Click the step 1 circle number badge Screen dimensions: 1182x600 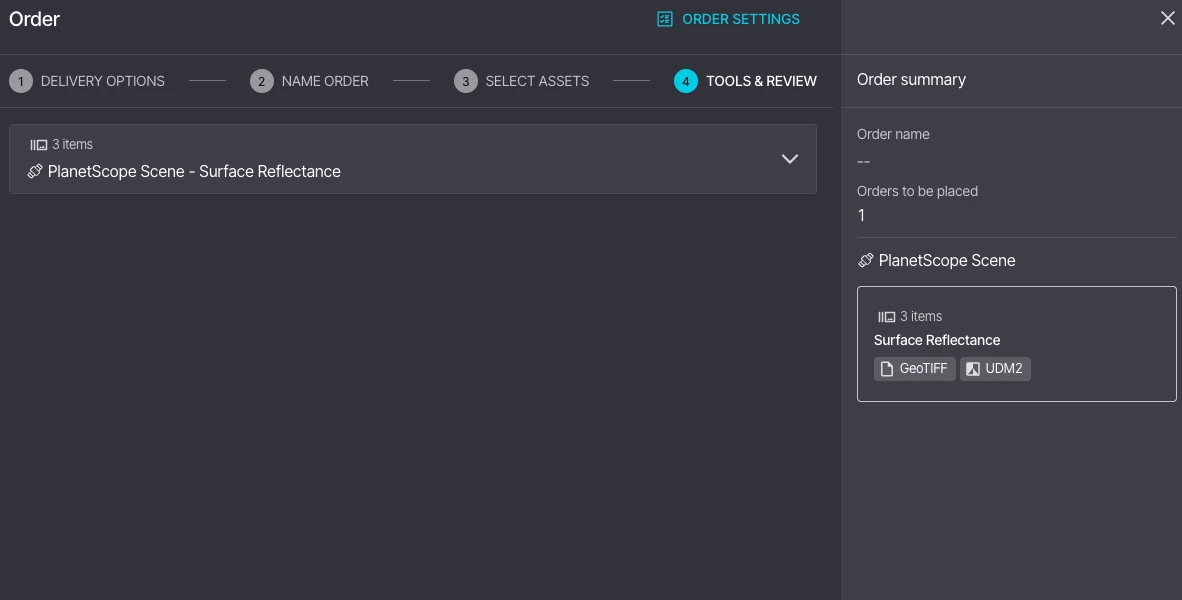pos(21,81)
